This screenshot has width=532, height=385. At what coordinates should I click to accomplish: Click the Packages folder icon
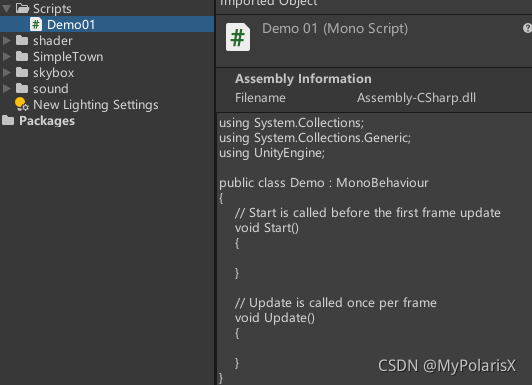8,120
